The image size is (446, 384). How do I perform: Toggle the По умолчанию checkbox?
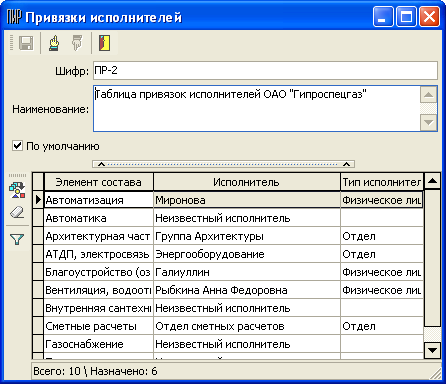pyautogui.click(x=17, y=146)
